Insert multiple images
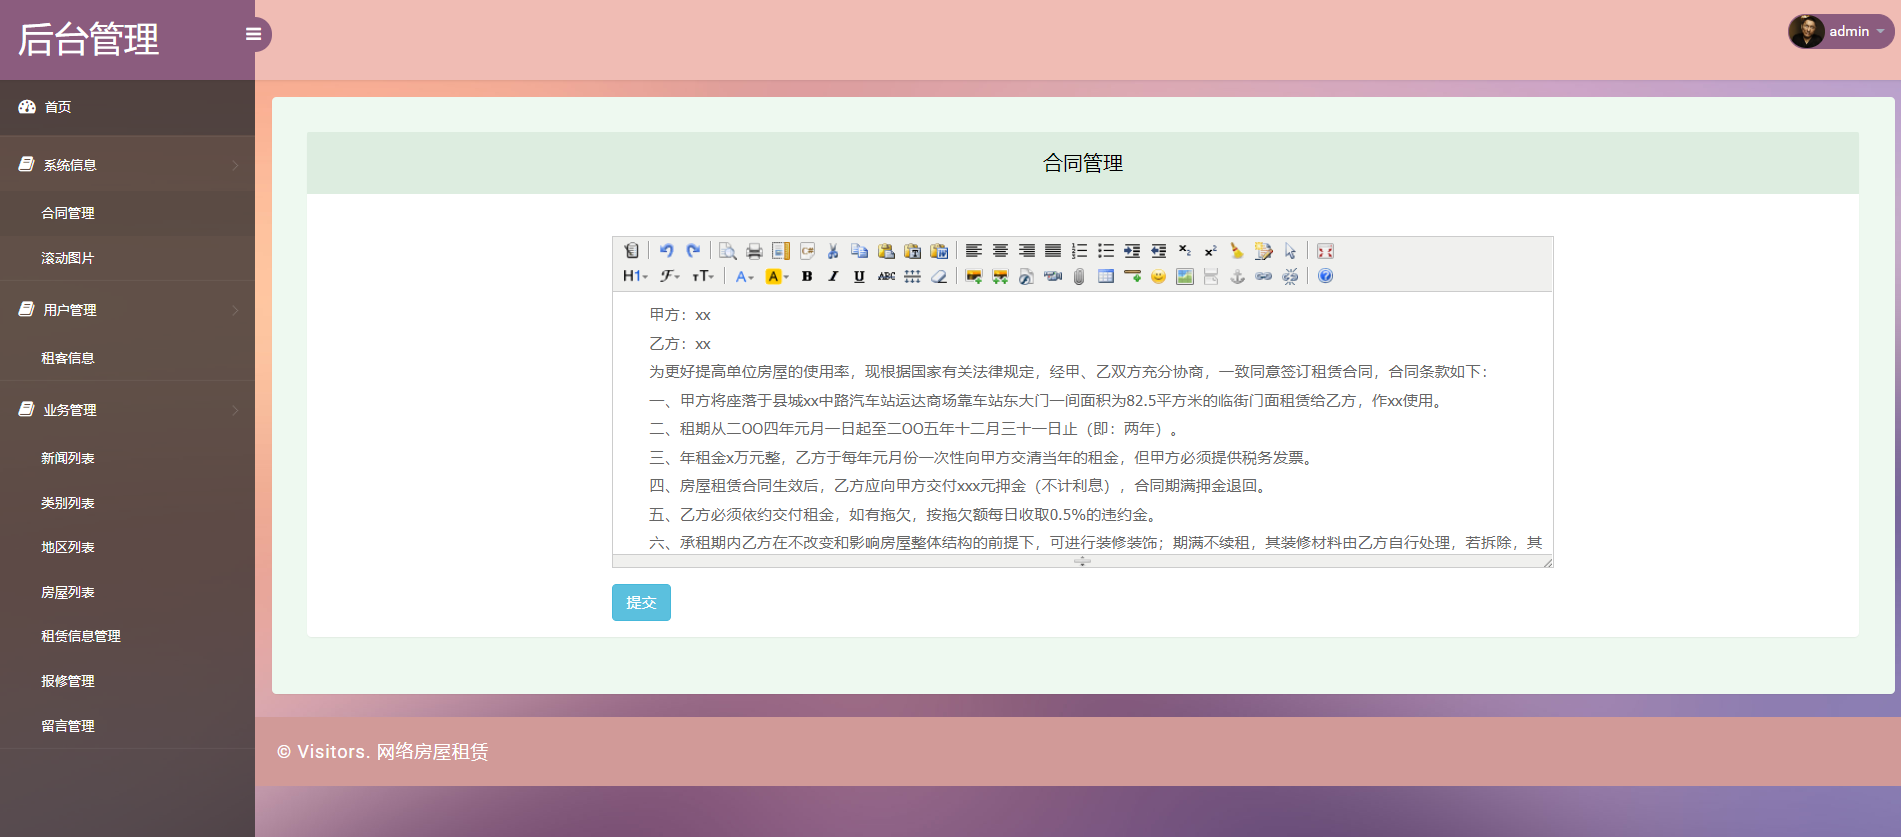The image size is (1901, 837). coord(1000,276)
